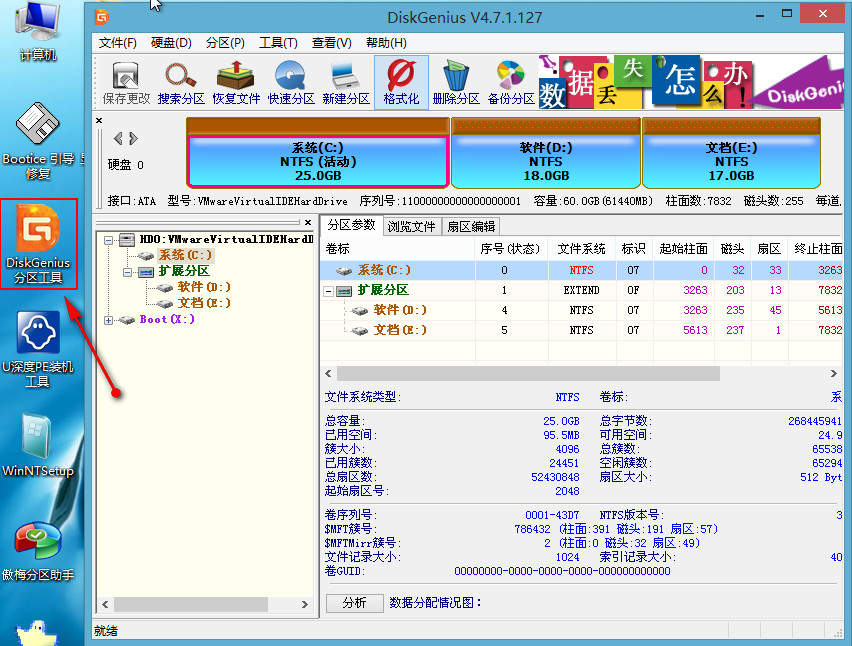Screen dimensions: 852x646
Task: Click the 序号(状态) column header
Action: [x=511, y=249]
